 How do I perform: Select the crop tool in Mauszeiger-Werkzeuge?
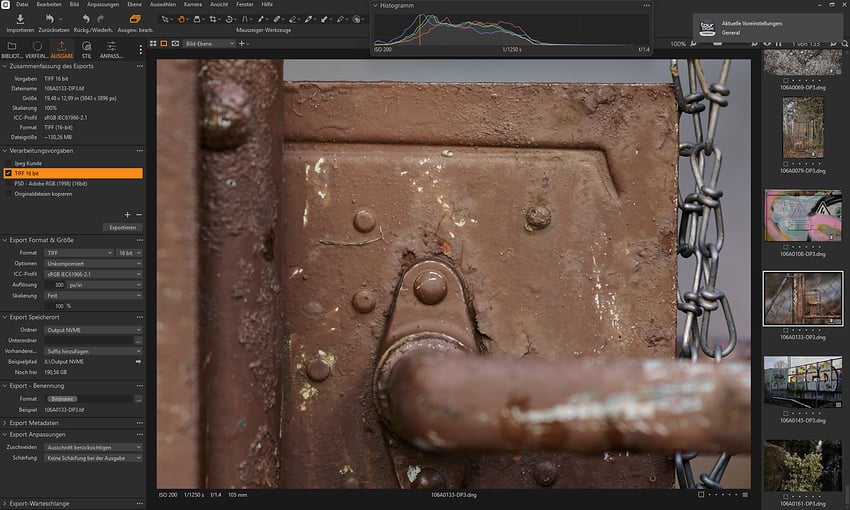coord(213,19)
